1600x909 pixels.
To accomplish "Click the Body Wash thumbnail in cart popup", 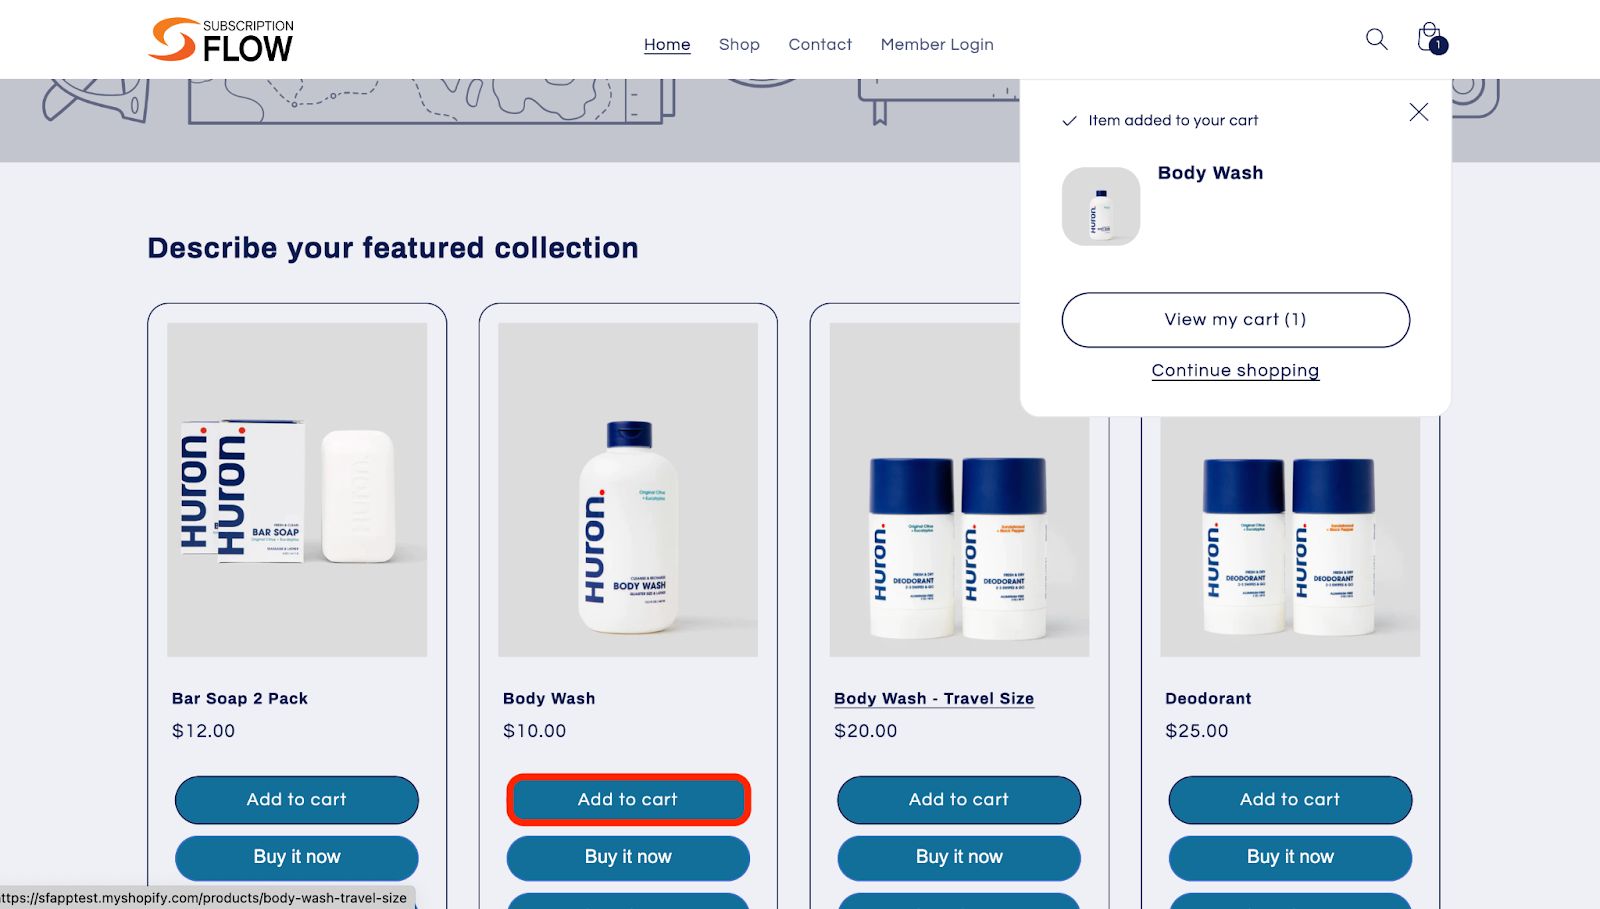I will point(1100,206).
